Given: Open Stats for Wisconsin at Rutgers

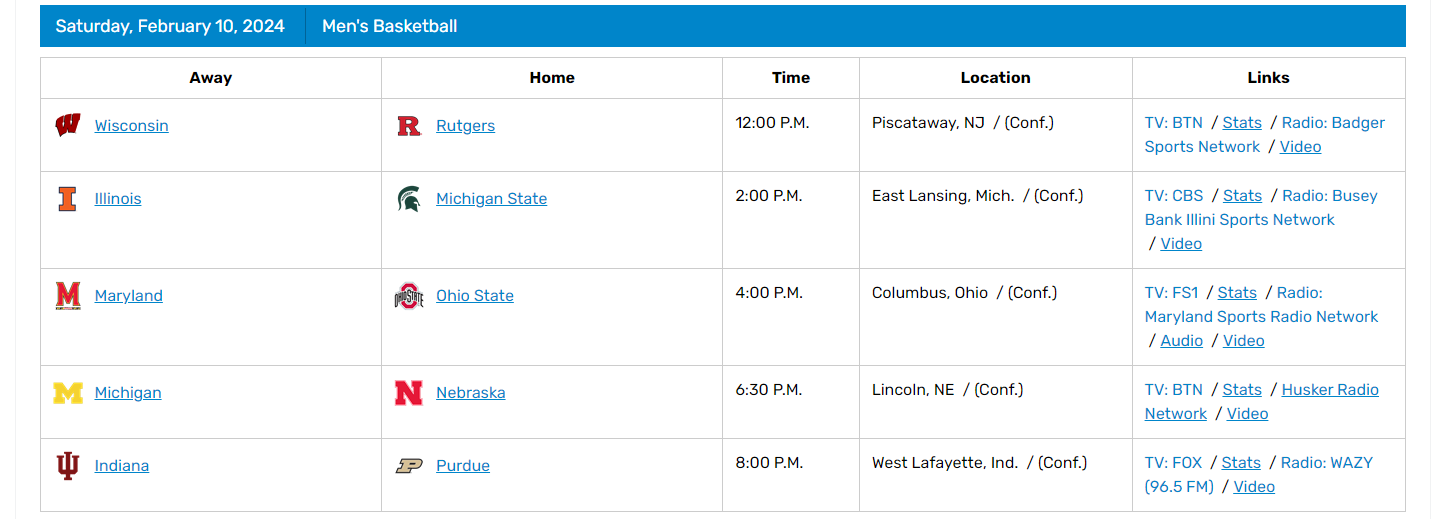Looking at the screenshot, I should (x=1242, y=123).
